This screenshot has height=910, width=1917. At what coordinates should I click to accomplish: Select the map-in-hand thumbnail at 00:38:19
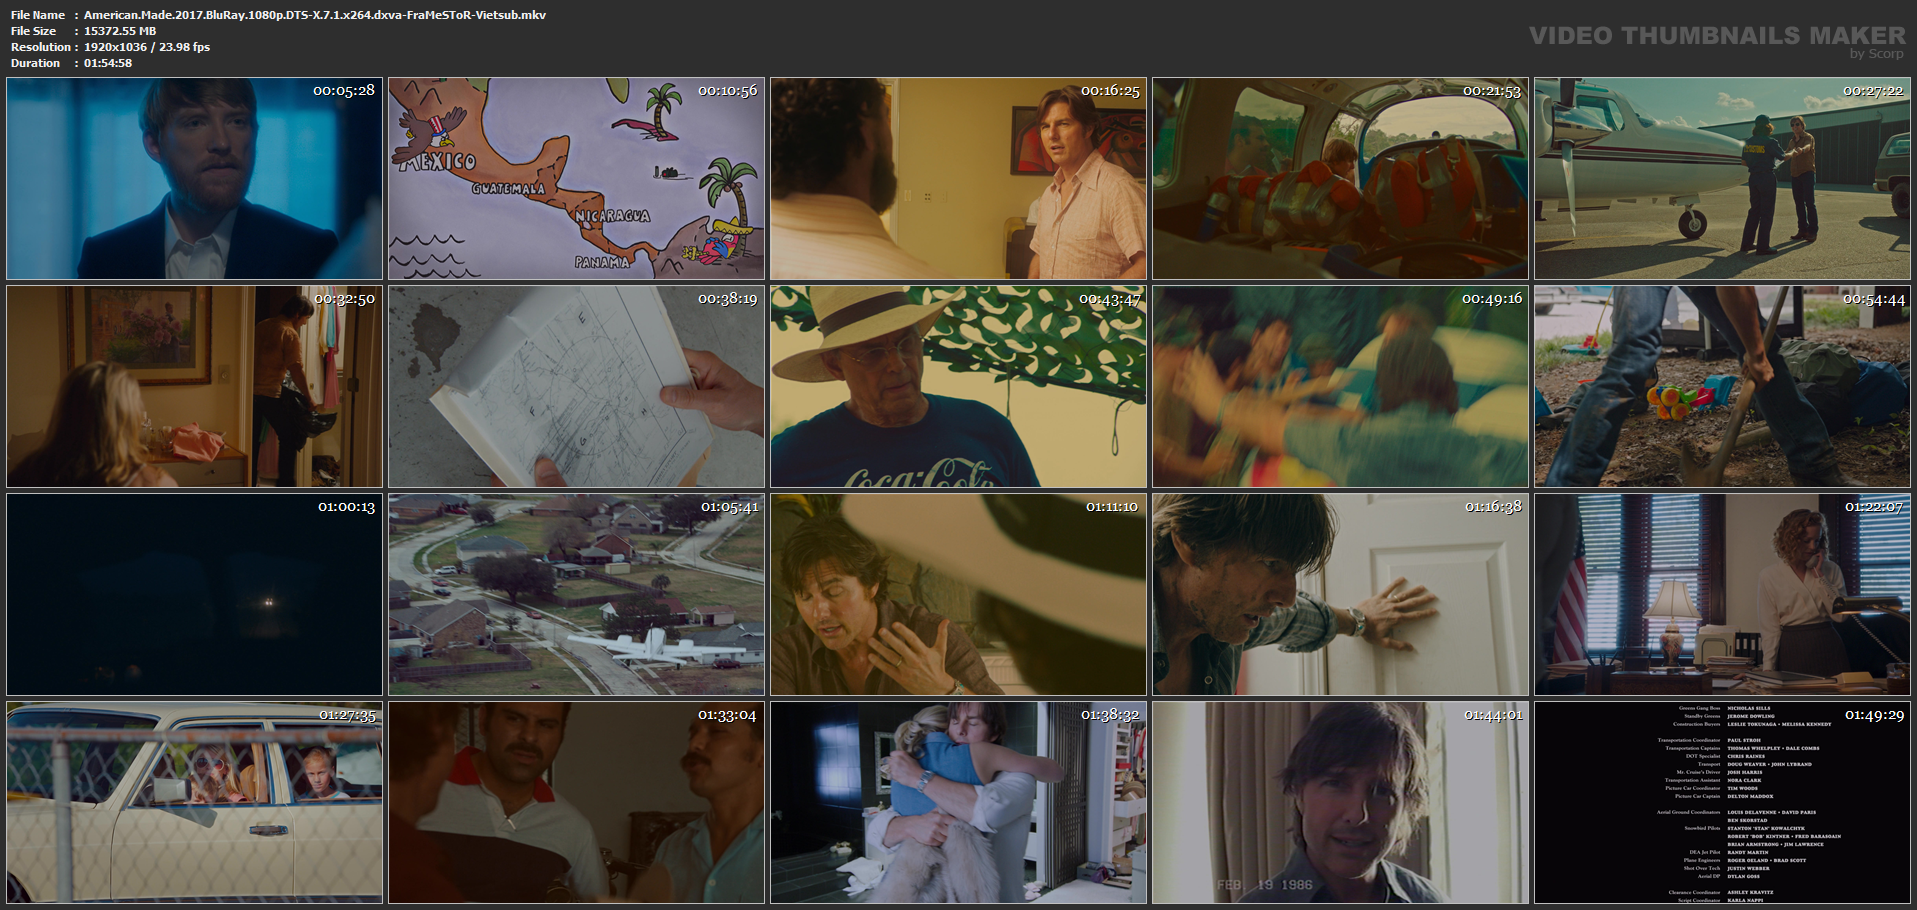576,387
